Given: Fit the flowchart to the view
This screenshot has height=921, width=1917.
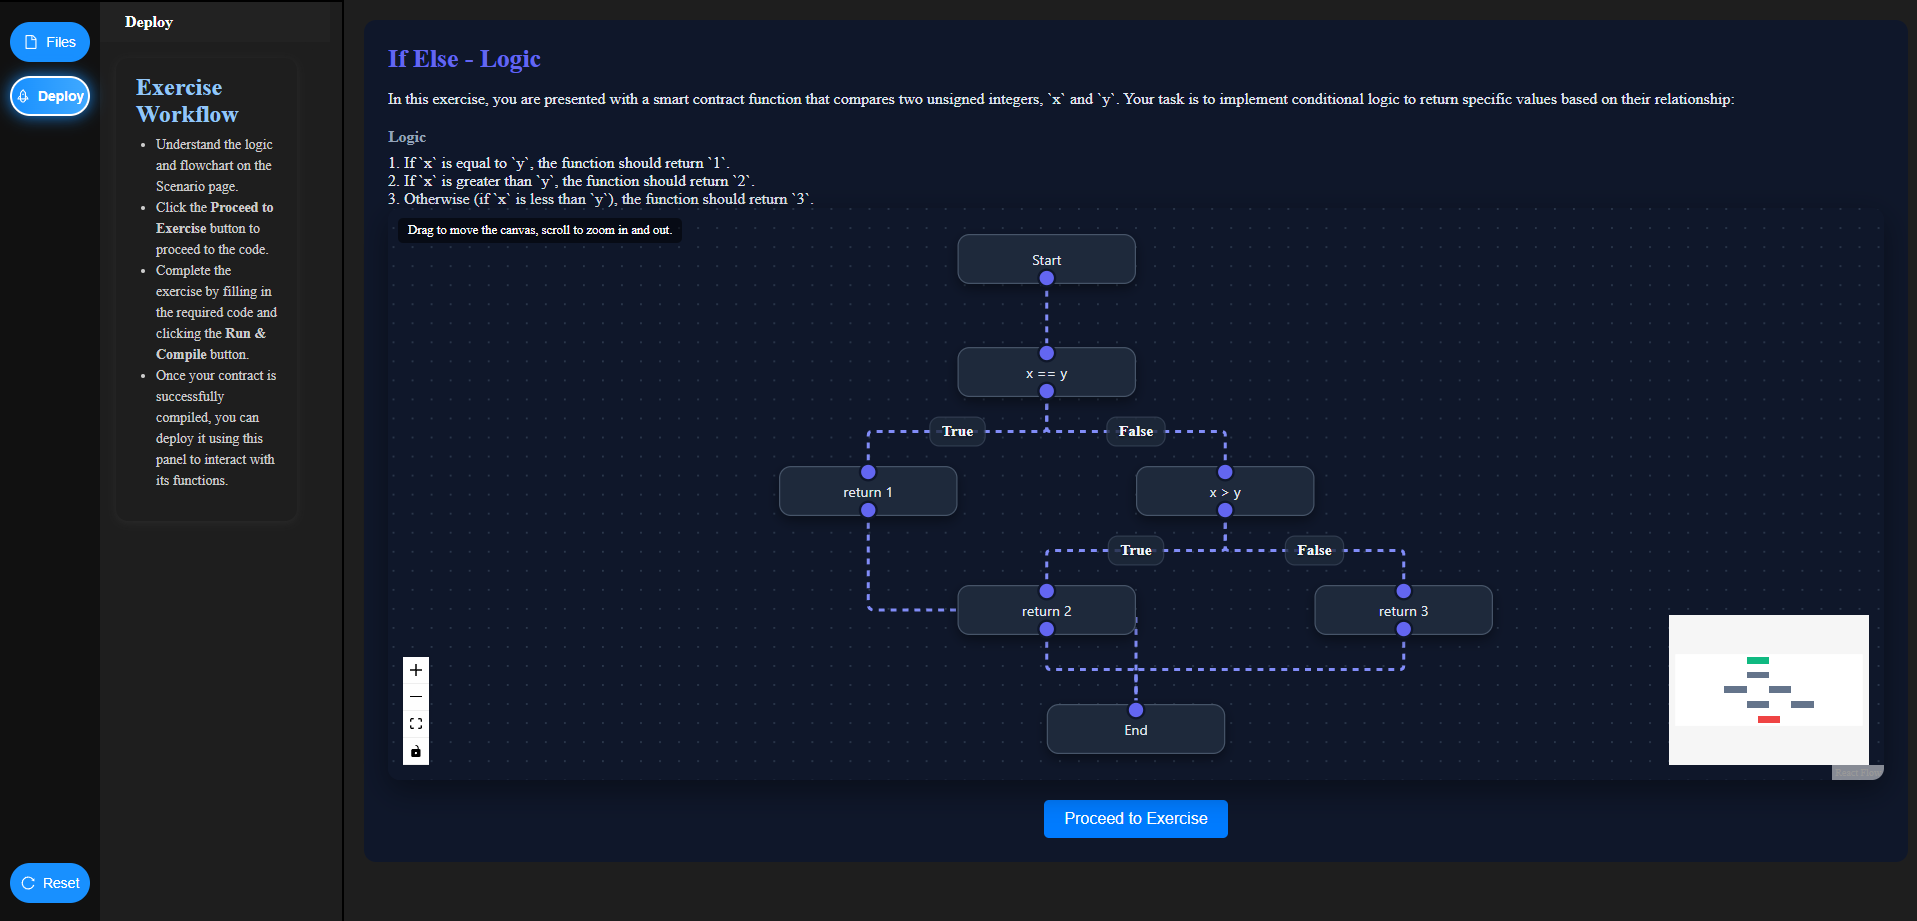Looking at the screenshot, I should [x=416, y=724].
